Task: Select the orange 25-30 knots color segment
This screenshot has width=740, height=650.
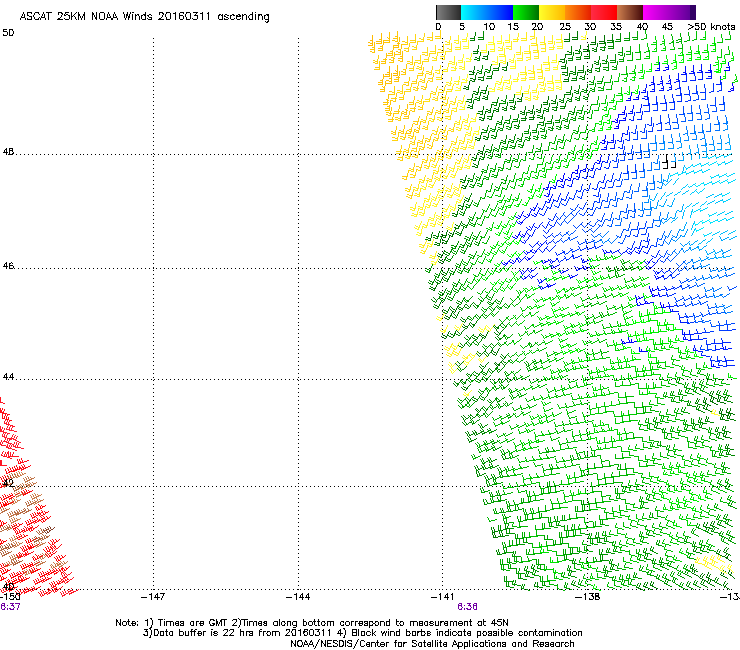Action: [x=578, y=12]
